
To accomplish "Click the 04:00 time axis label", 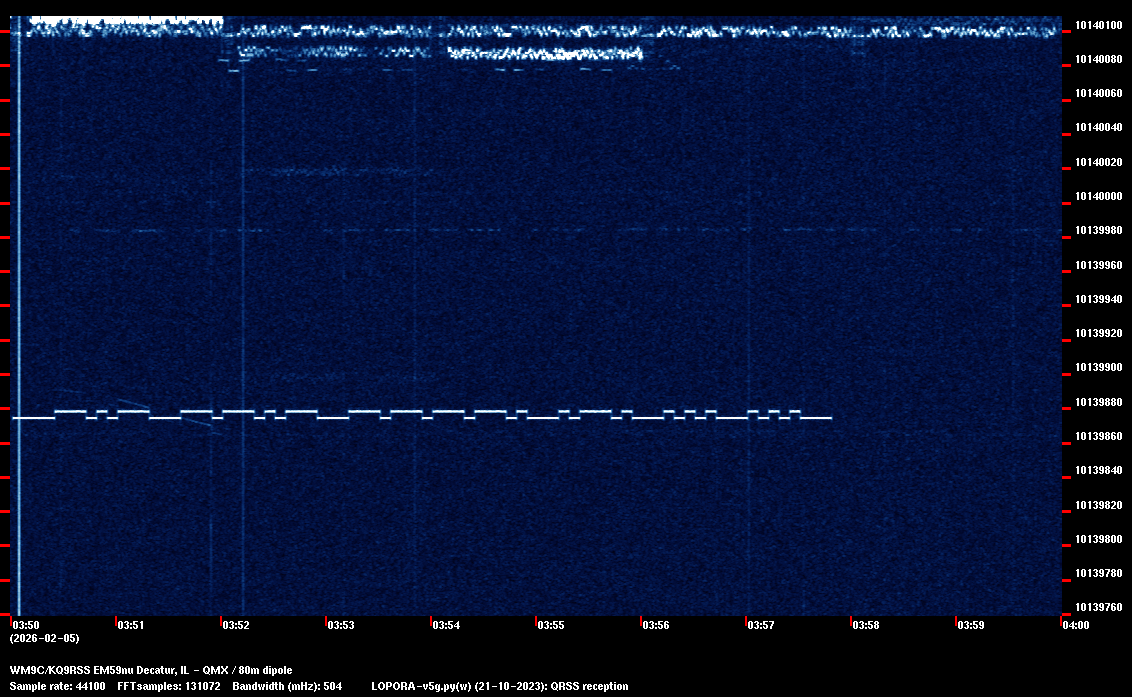I will tap(1075, 625).
